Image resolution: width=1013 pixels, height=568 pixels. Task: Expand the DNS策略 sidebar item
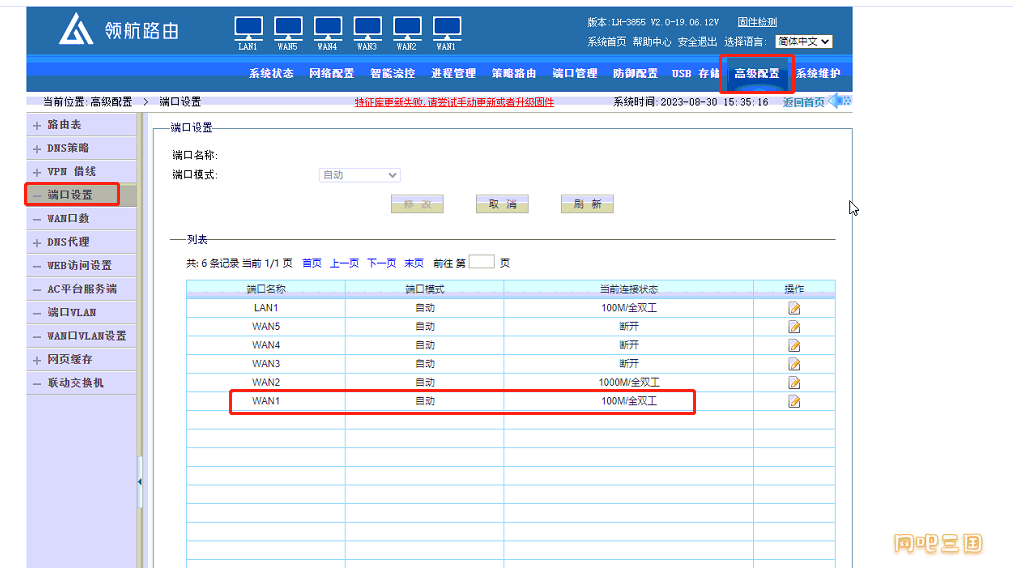point(37,149)
